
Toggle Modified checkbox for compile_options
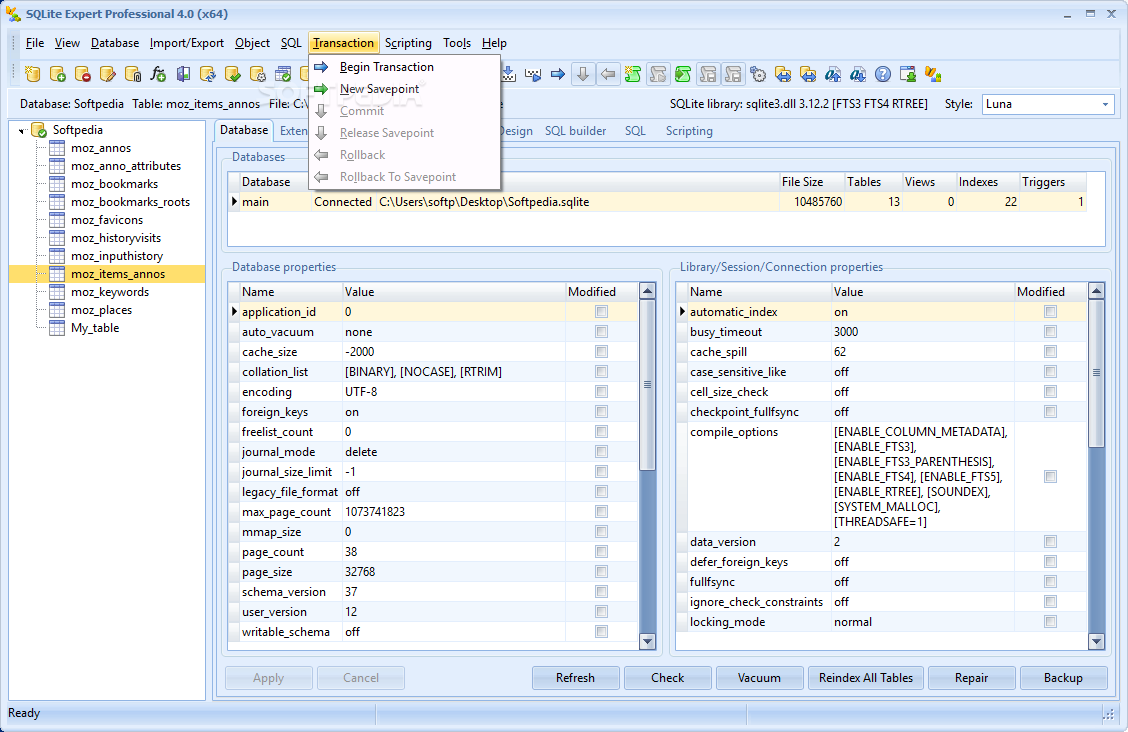pyautogui.click(x=1050, y=477)
